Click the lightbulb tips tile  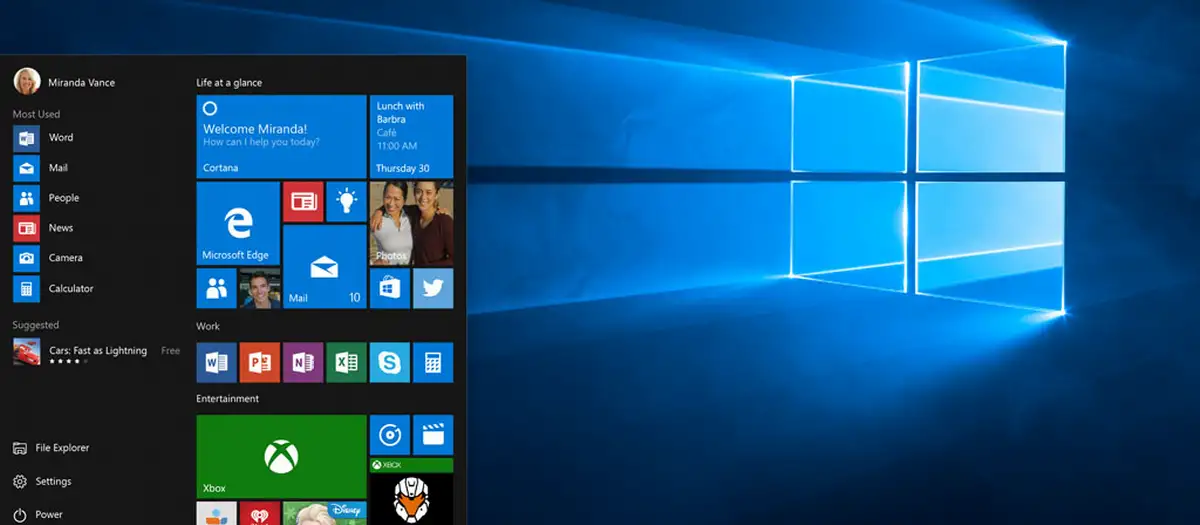[x=346, y=201]
